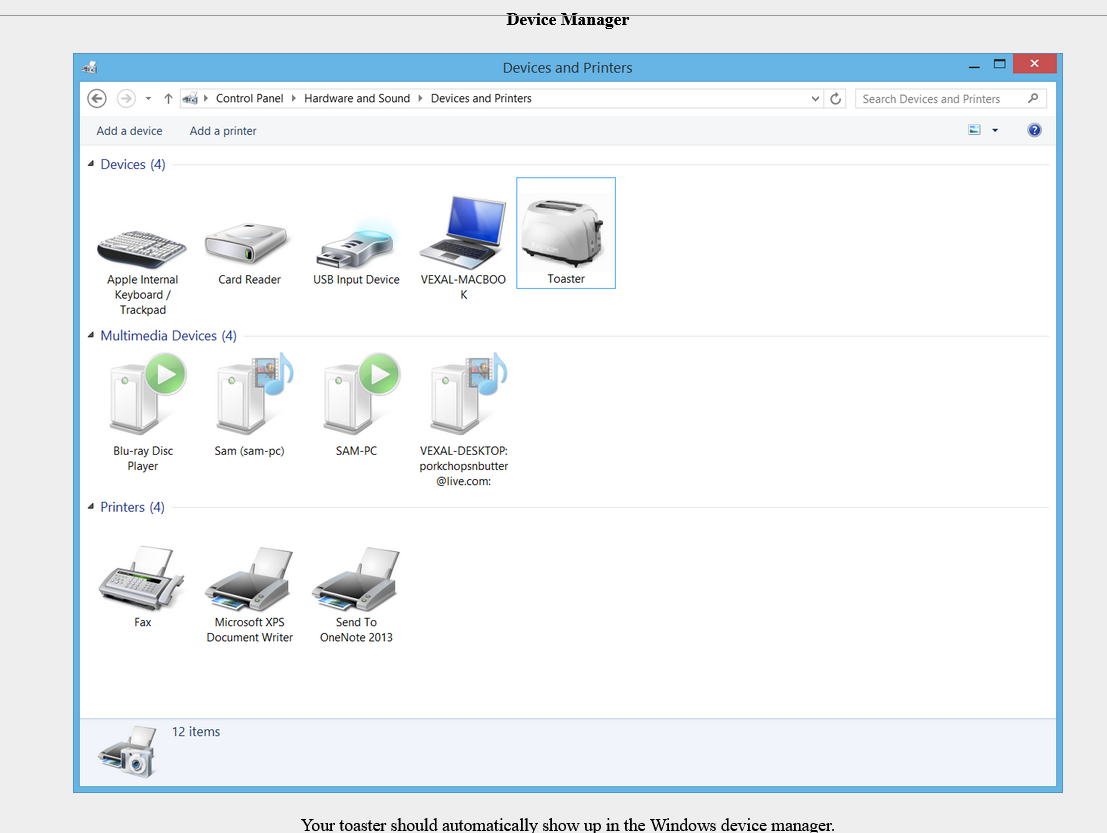Collapse the Devices (4) group
The image size is (1107, 833).
coord(92,164)
